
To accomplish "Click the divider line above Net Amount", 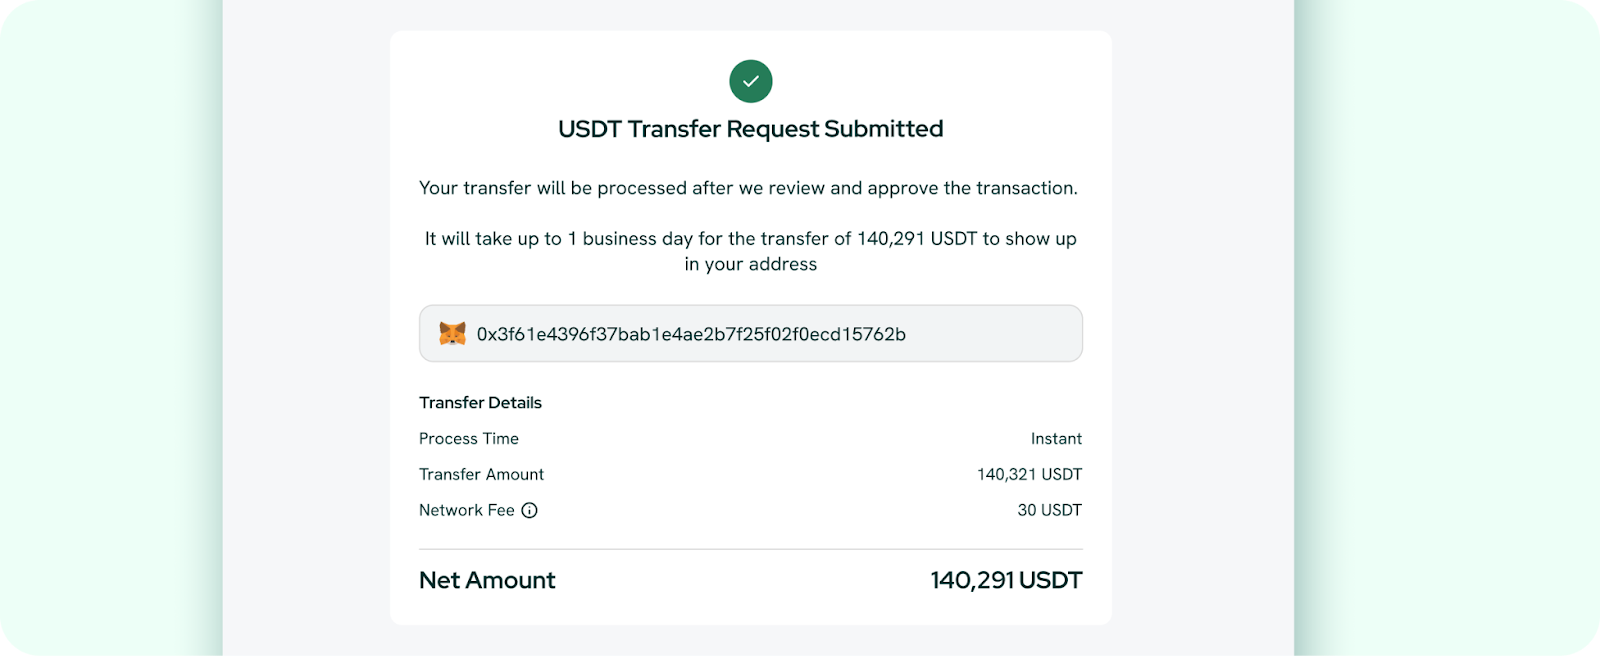I will 751,549.
